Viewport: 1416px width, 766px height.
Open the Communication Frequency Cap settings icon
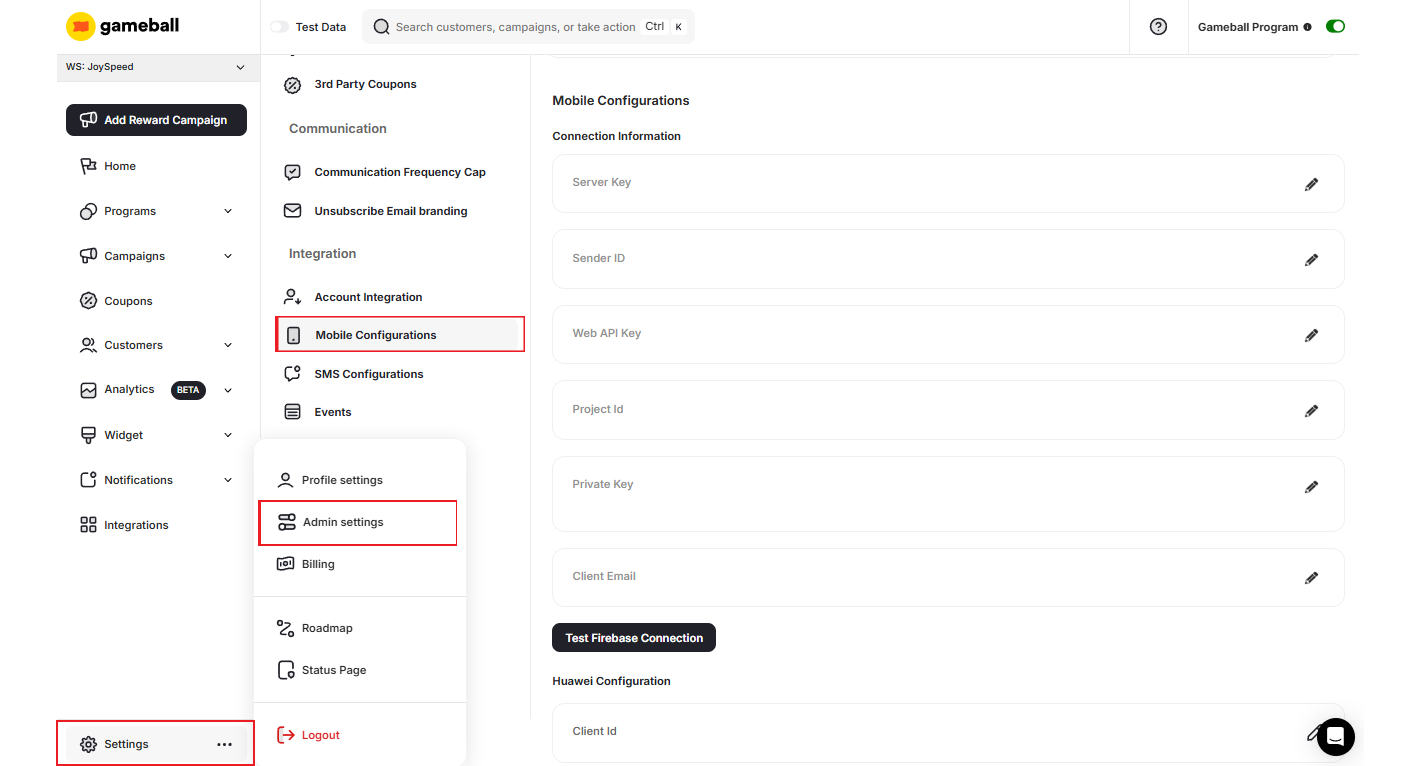[292, 171]
